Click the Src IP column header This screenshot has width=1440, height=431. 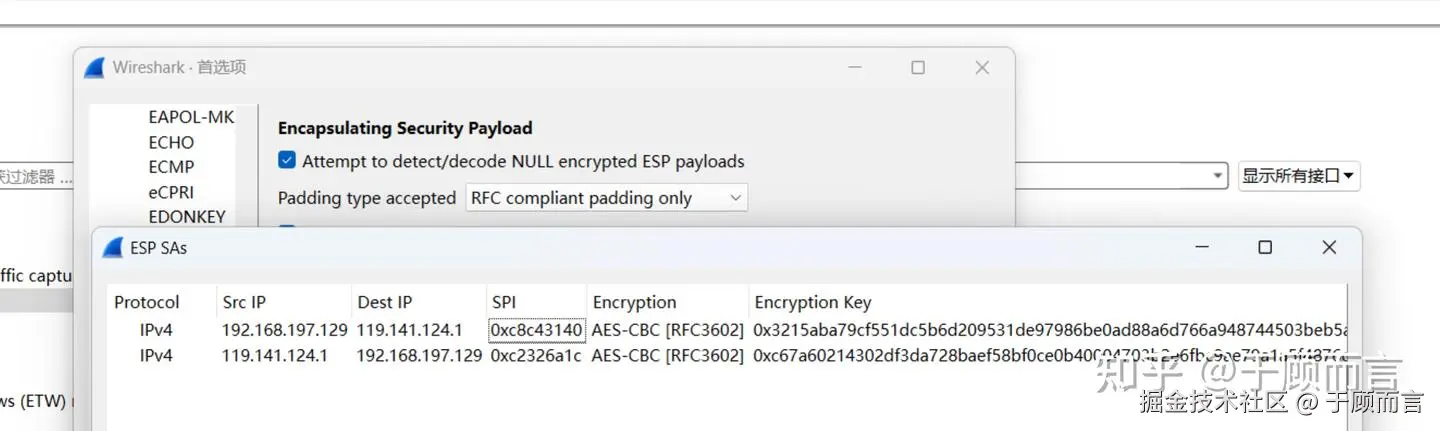point(244,302)
